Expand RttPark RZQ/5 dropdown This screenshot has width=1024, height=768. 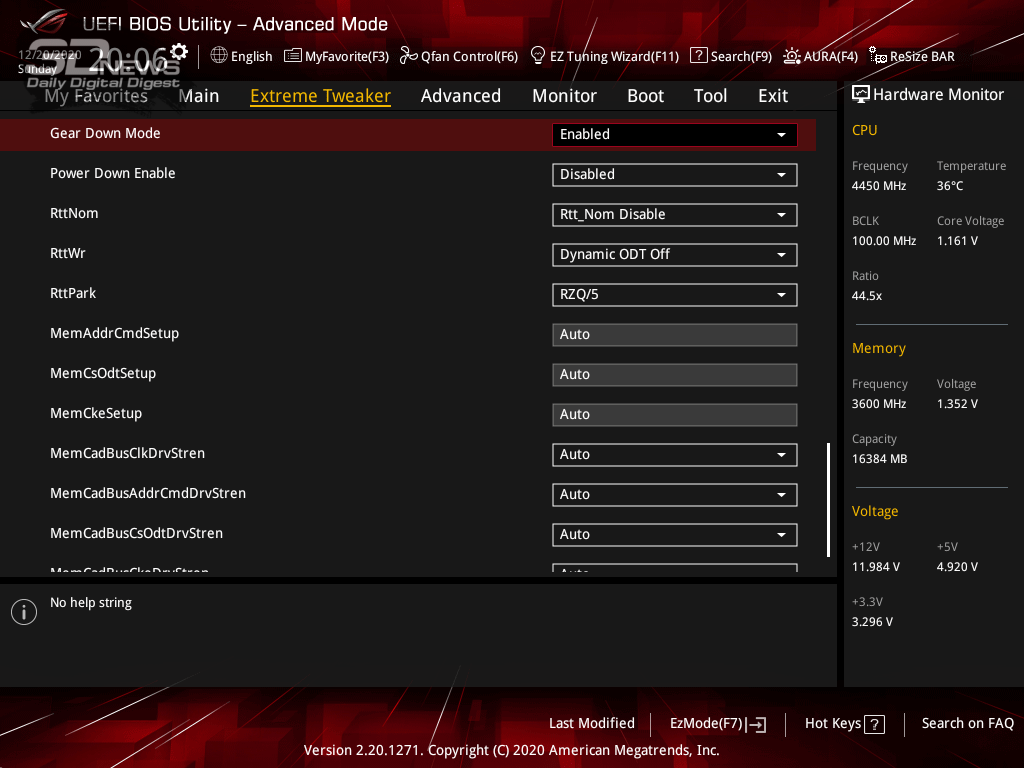pos(675,295)
